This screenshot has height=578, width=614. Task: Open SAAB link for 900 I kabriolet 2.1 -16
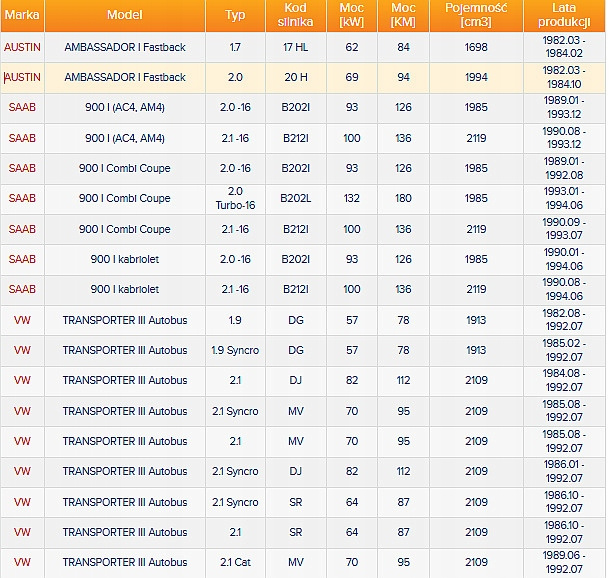click(22, 289)
